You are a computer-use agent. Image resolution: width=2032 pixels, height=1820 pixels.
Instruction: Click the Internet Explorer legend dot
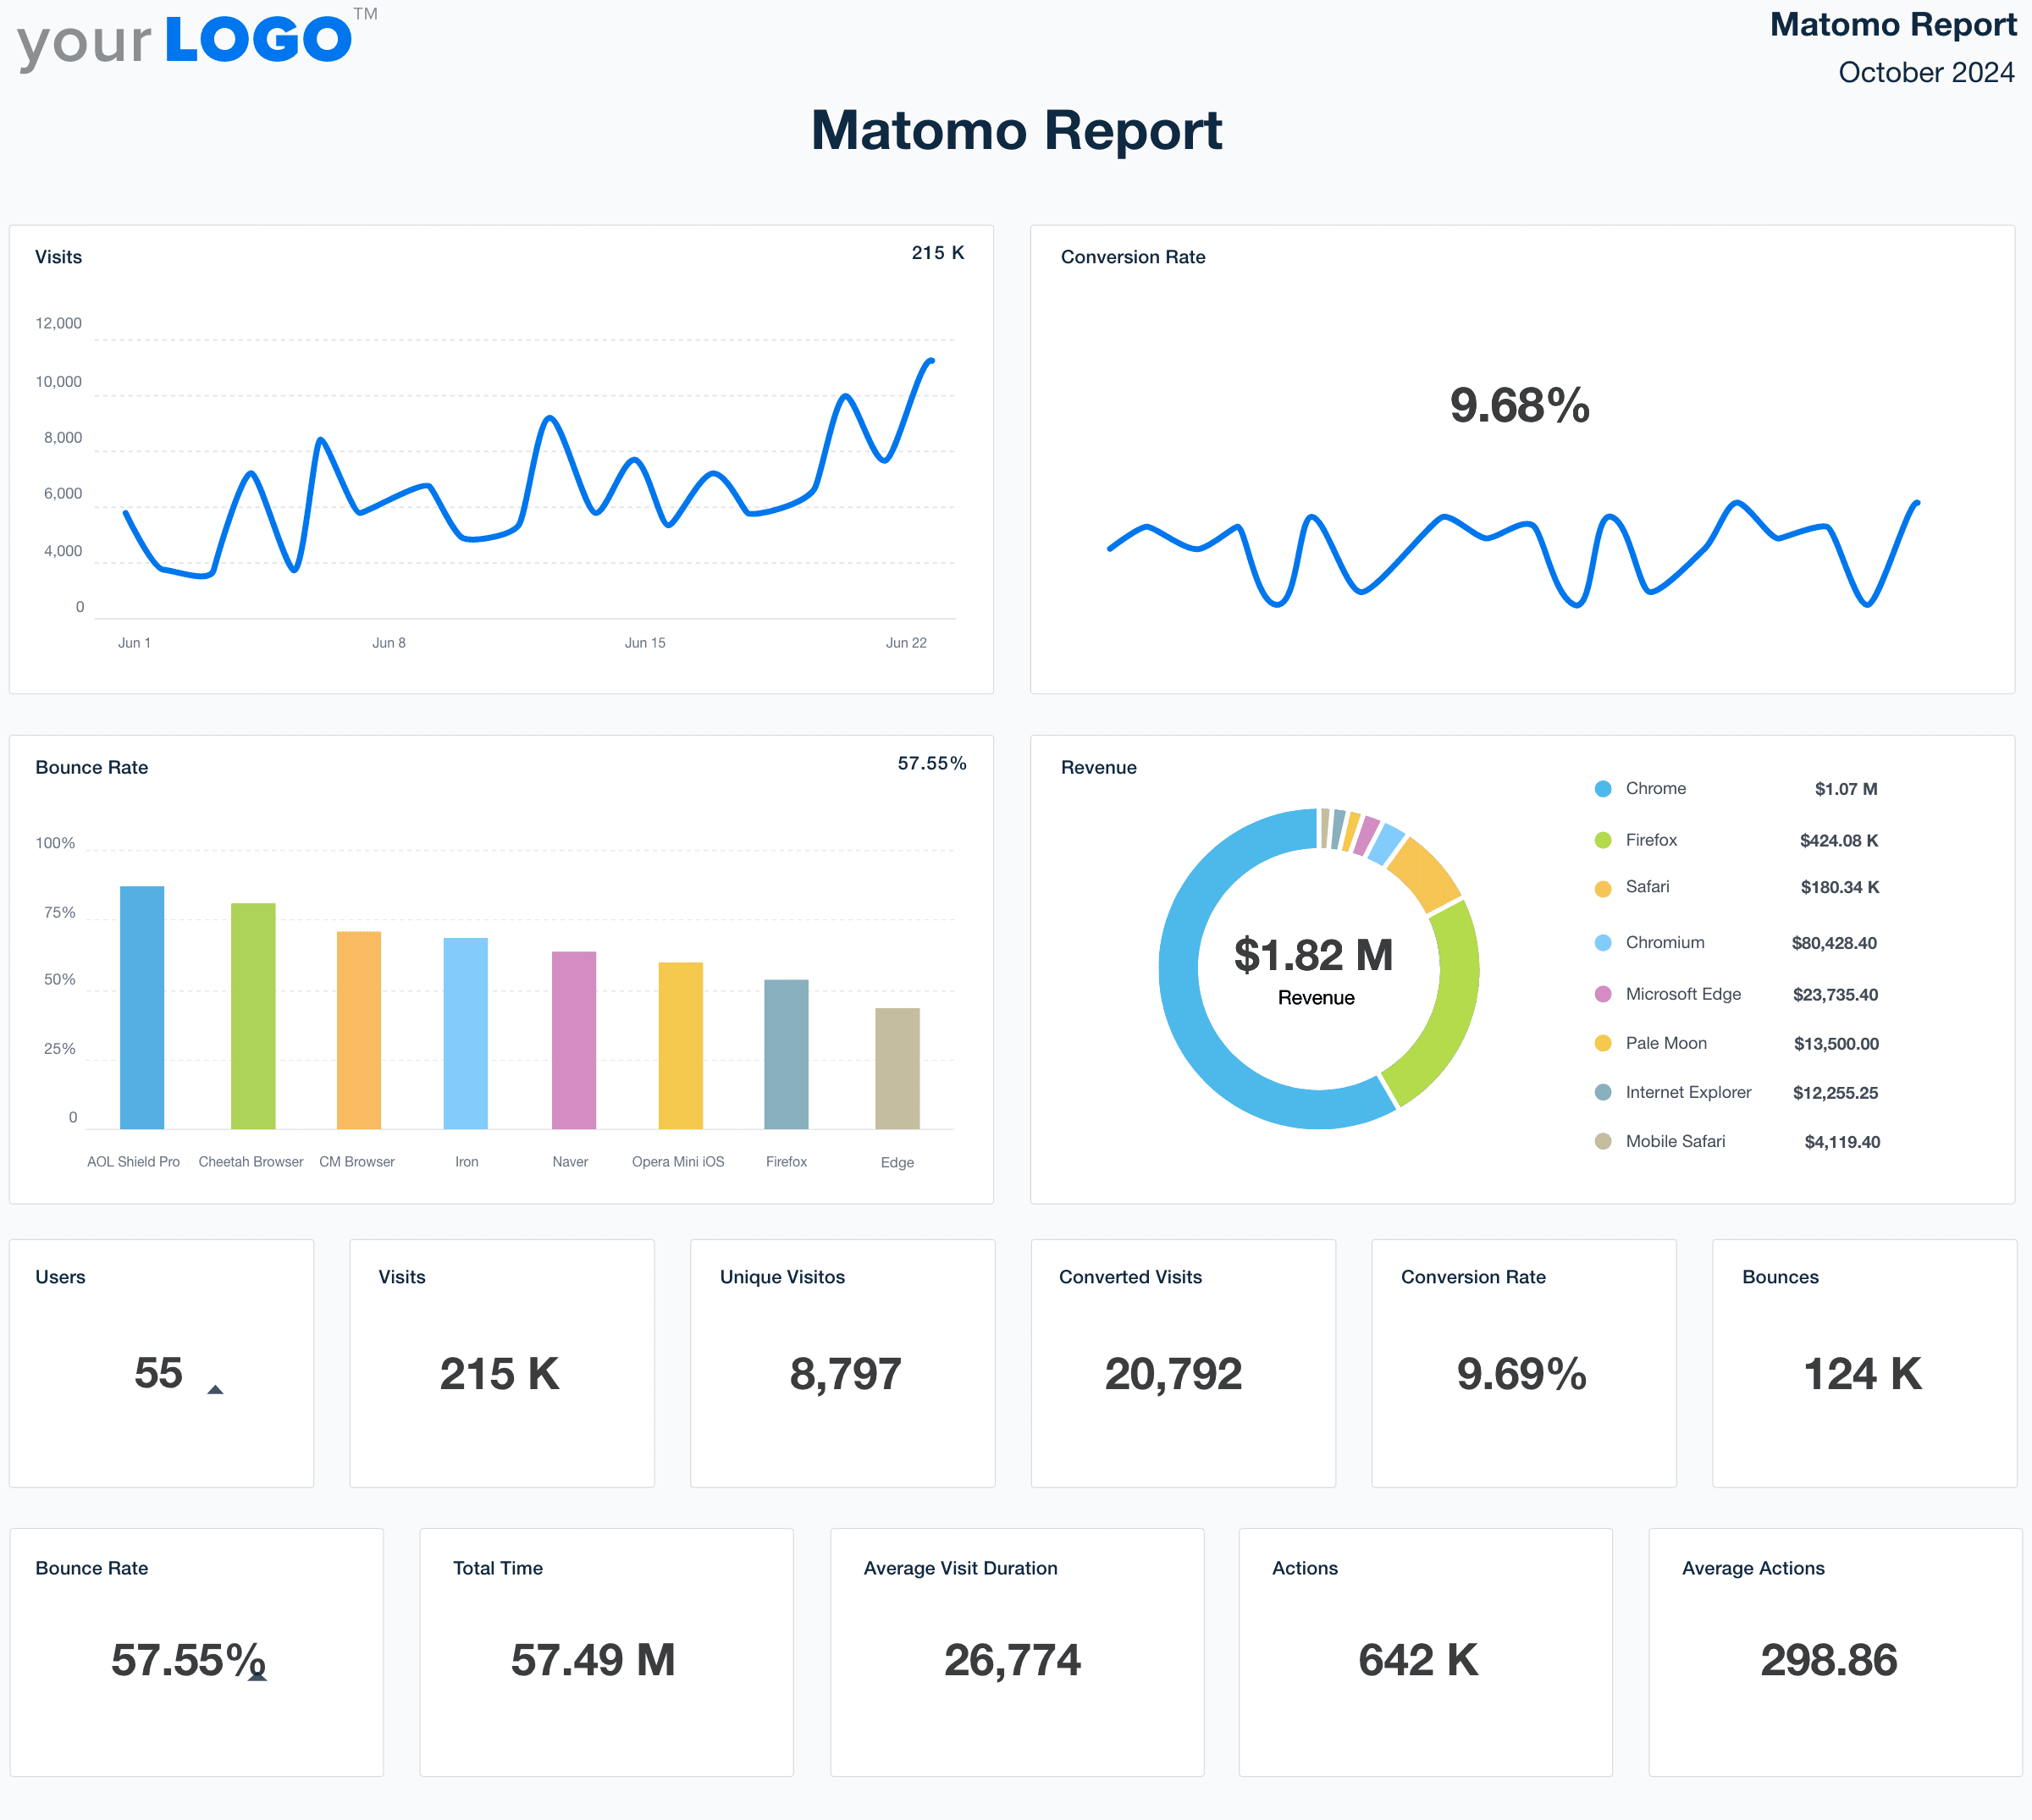(x=1603, y=1092)
